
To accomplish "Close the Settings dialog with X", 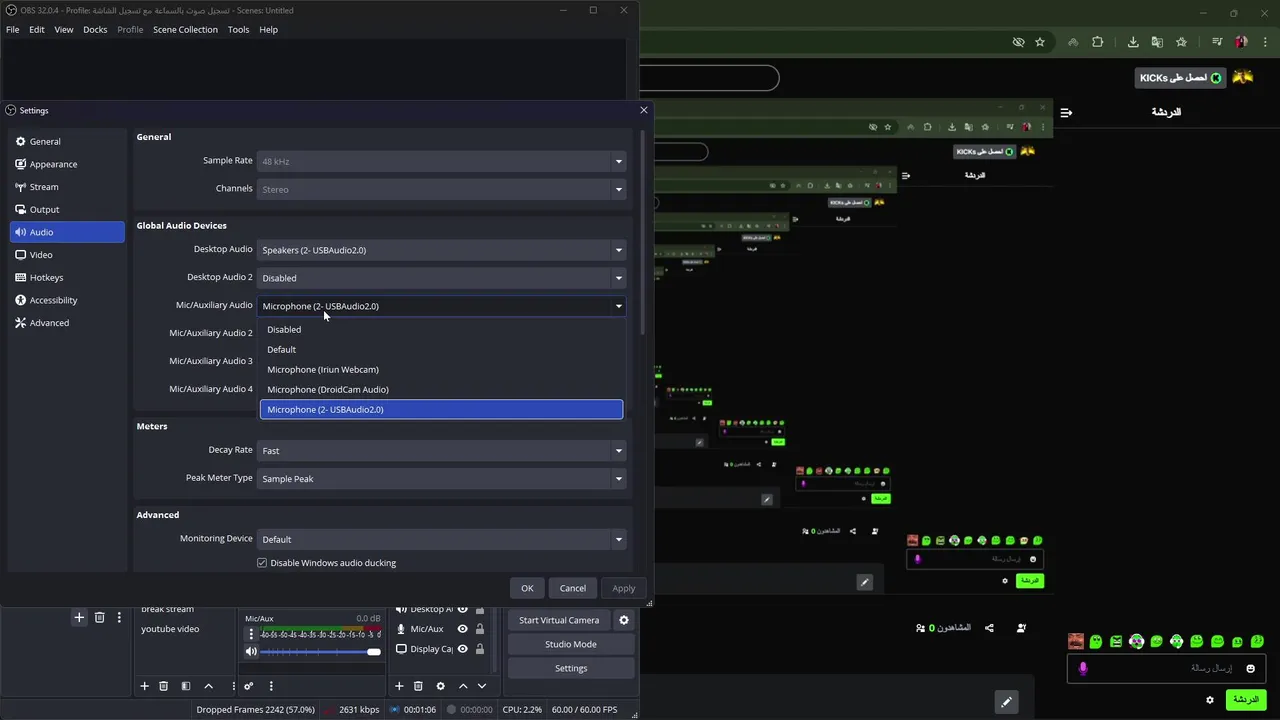I will [x=644, y=110].
